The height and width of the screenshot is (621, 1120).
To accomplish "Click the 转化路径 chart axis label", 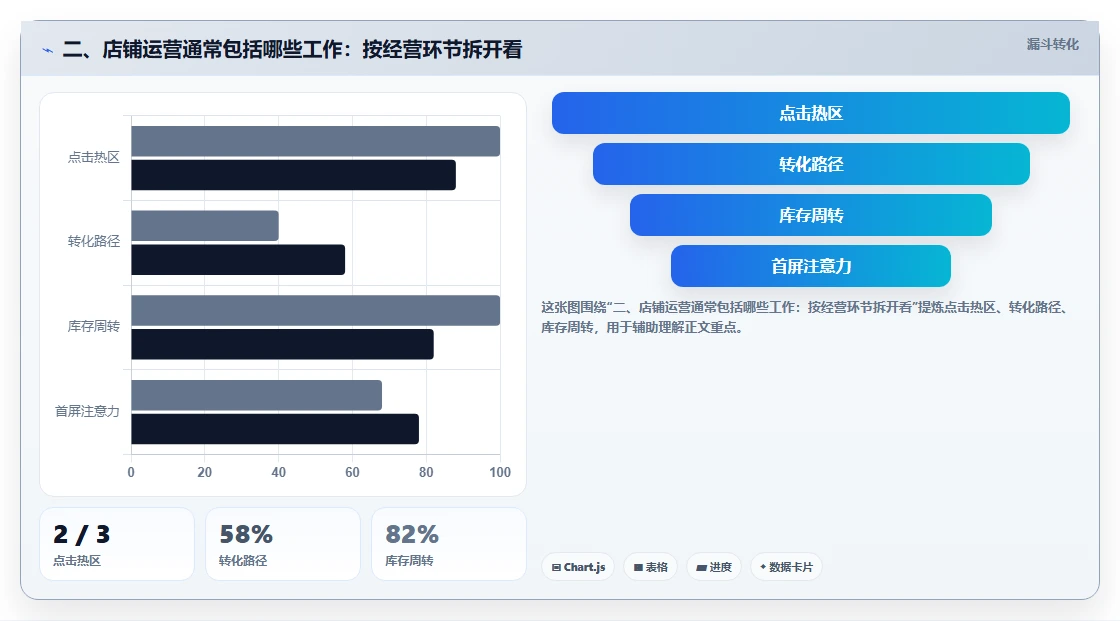I will click(94, 242).
